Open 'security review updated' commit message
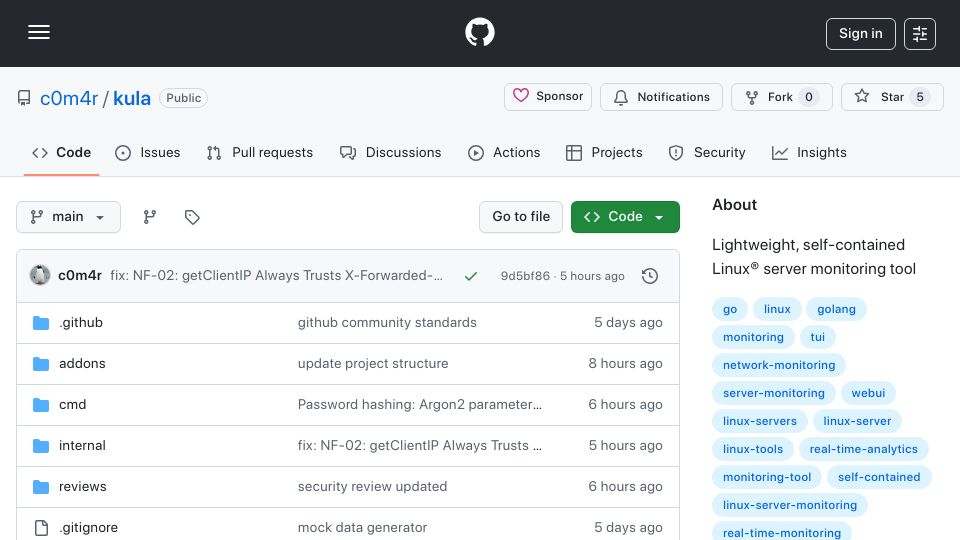960x540 pixels. pyautogui.click(x=372, y=487)
